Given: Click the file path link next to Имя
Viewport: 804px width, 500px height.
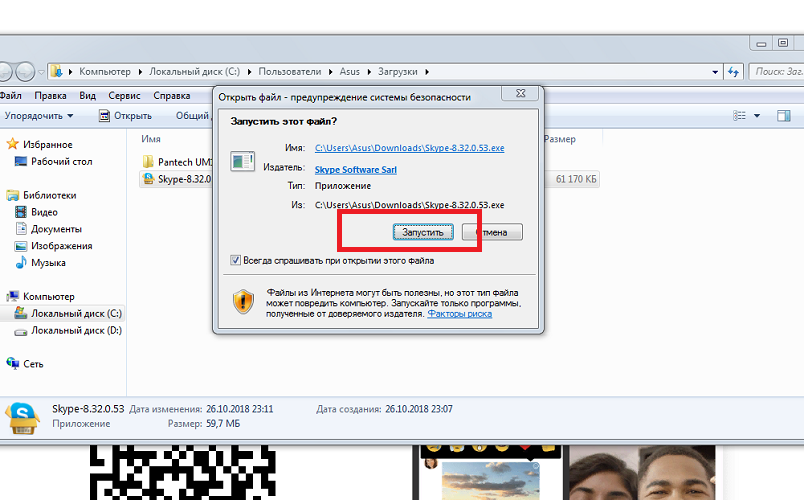Looking at the screenshot, I should point(409,147).
